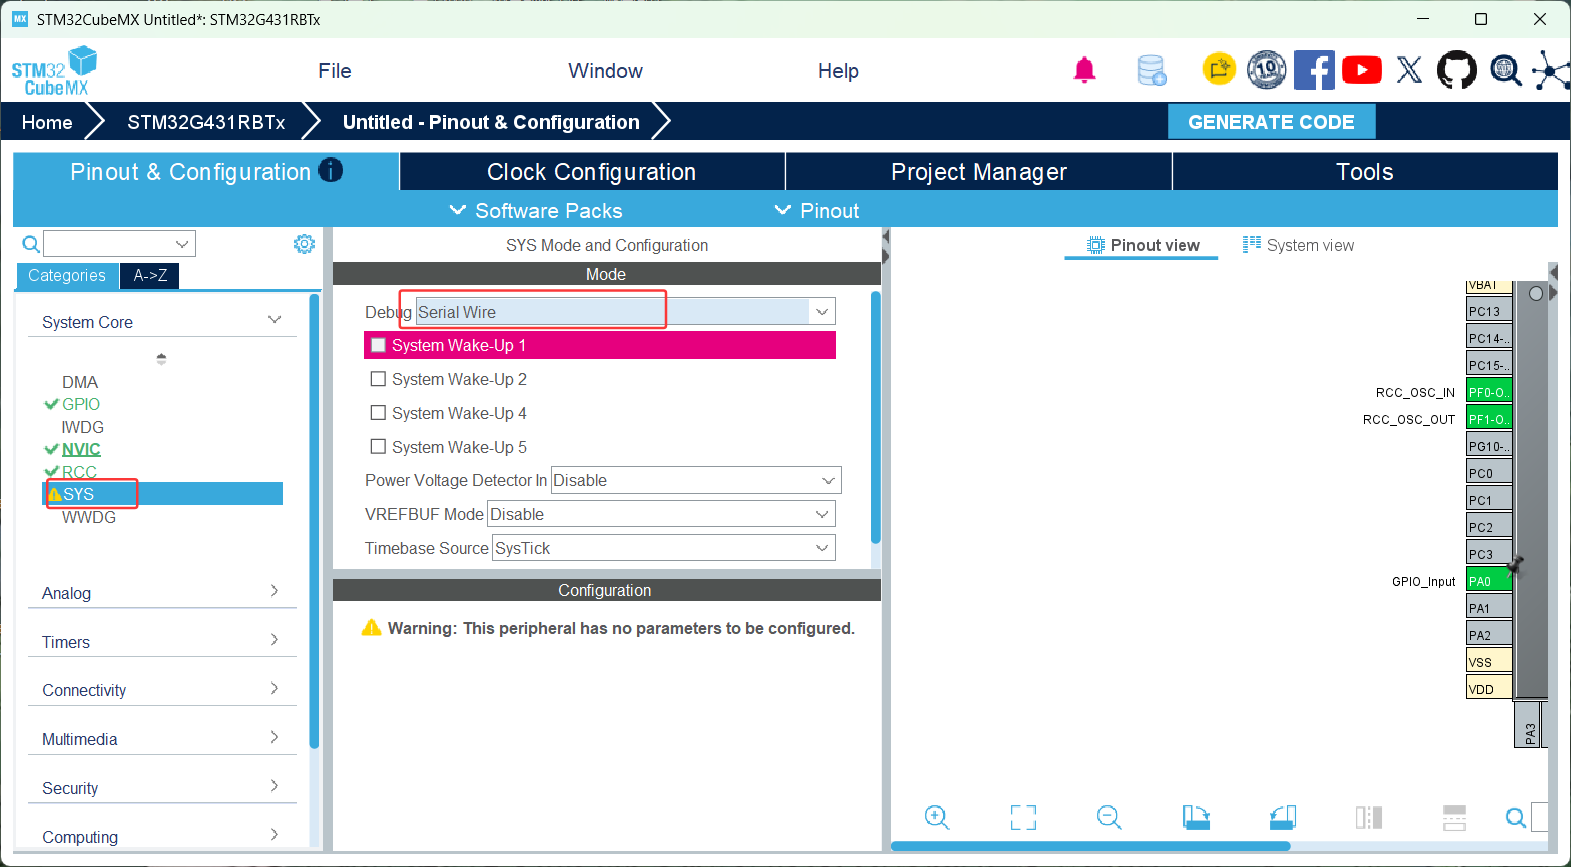Click the pinout horizontal scrollbar

(1090, 846)
